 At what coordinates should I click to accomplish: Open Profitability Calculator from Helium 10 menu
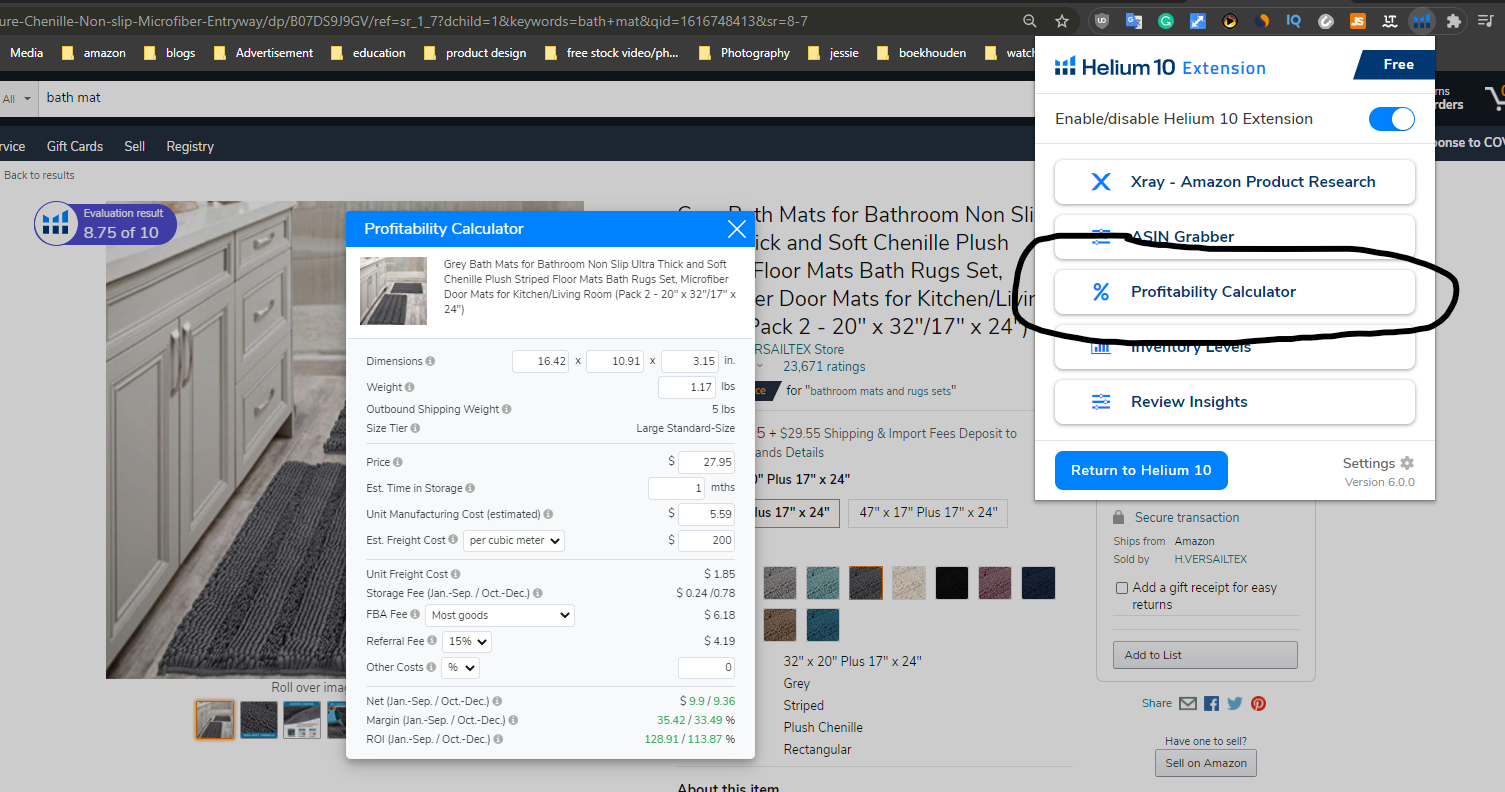[1235, 292]
